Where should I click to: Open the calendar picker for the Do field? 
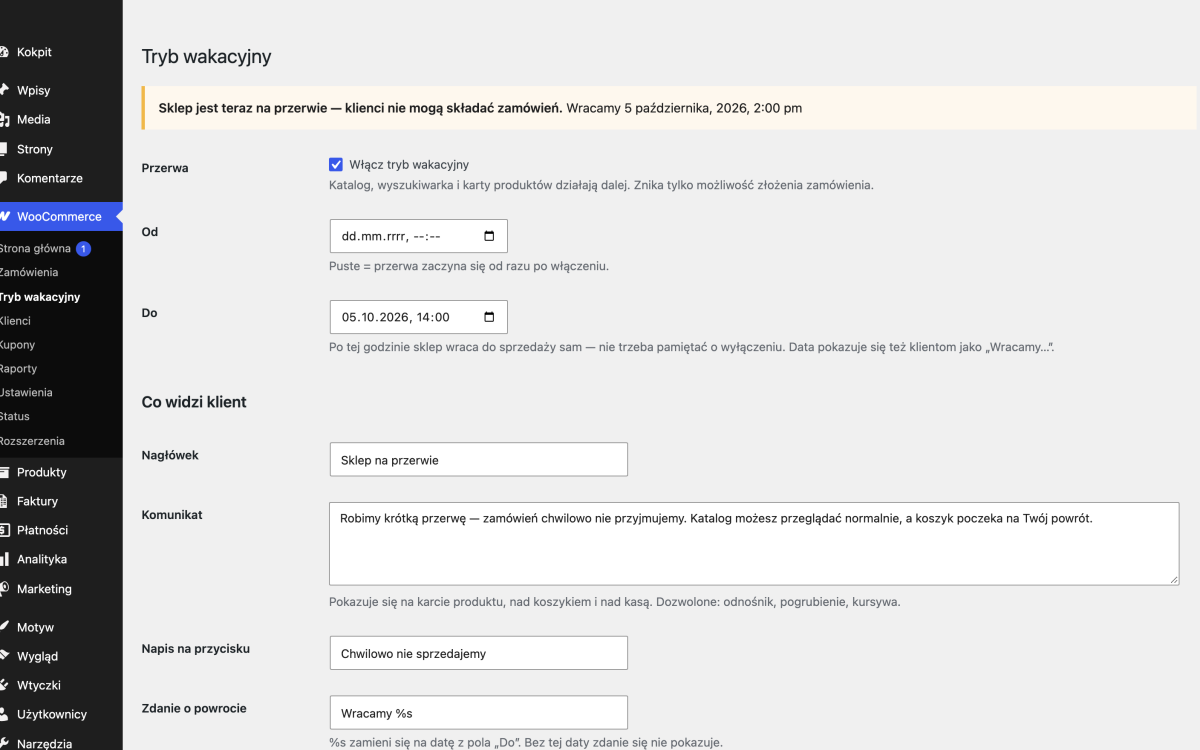(x=489, y=317)
